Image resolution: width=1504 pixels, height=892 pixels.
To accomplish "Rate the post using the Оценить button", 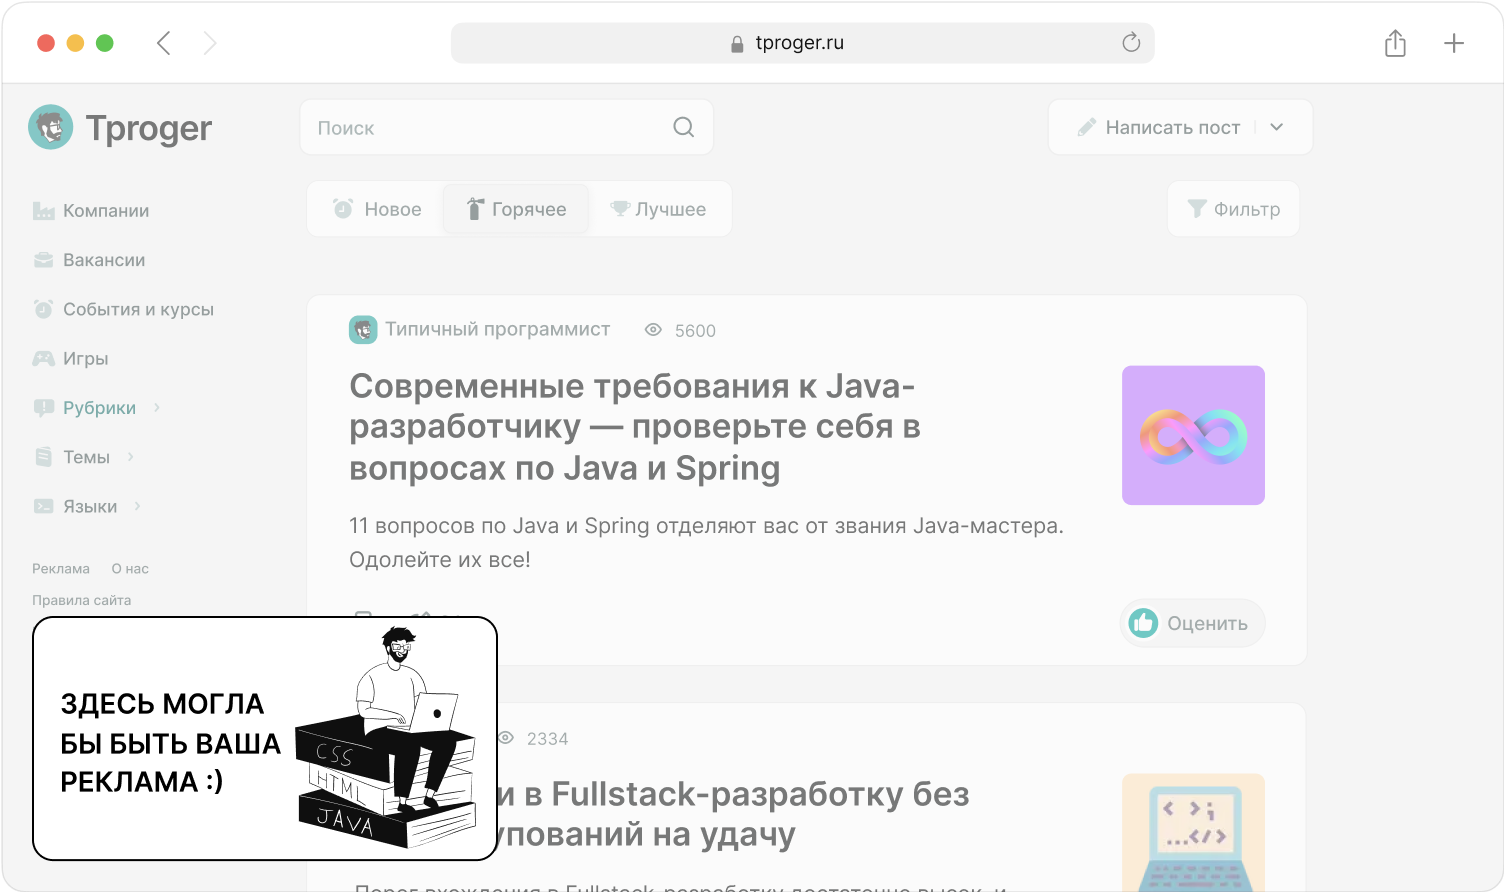I will click(1192, 622).
